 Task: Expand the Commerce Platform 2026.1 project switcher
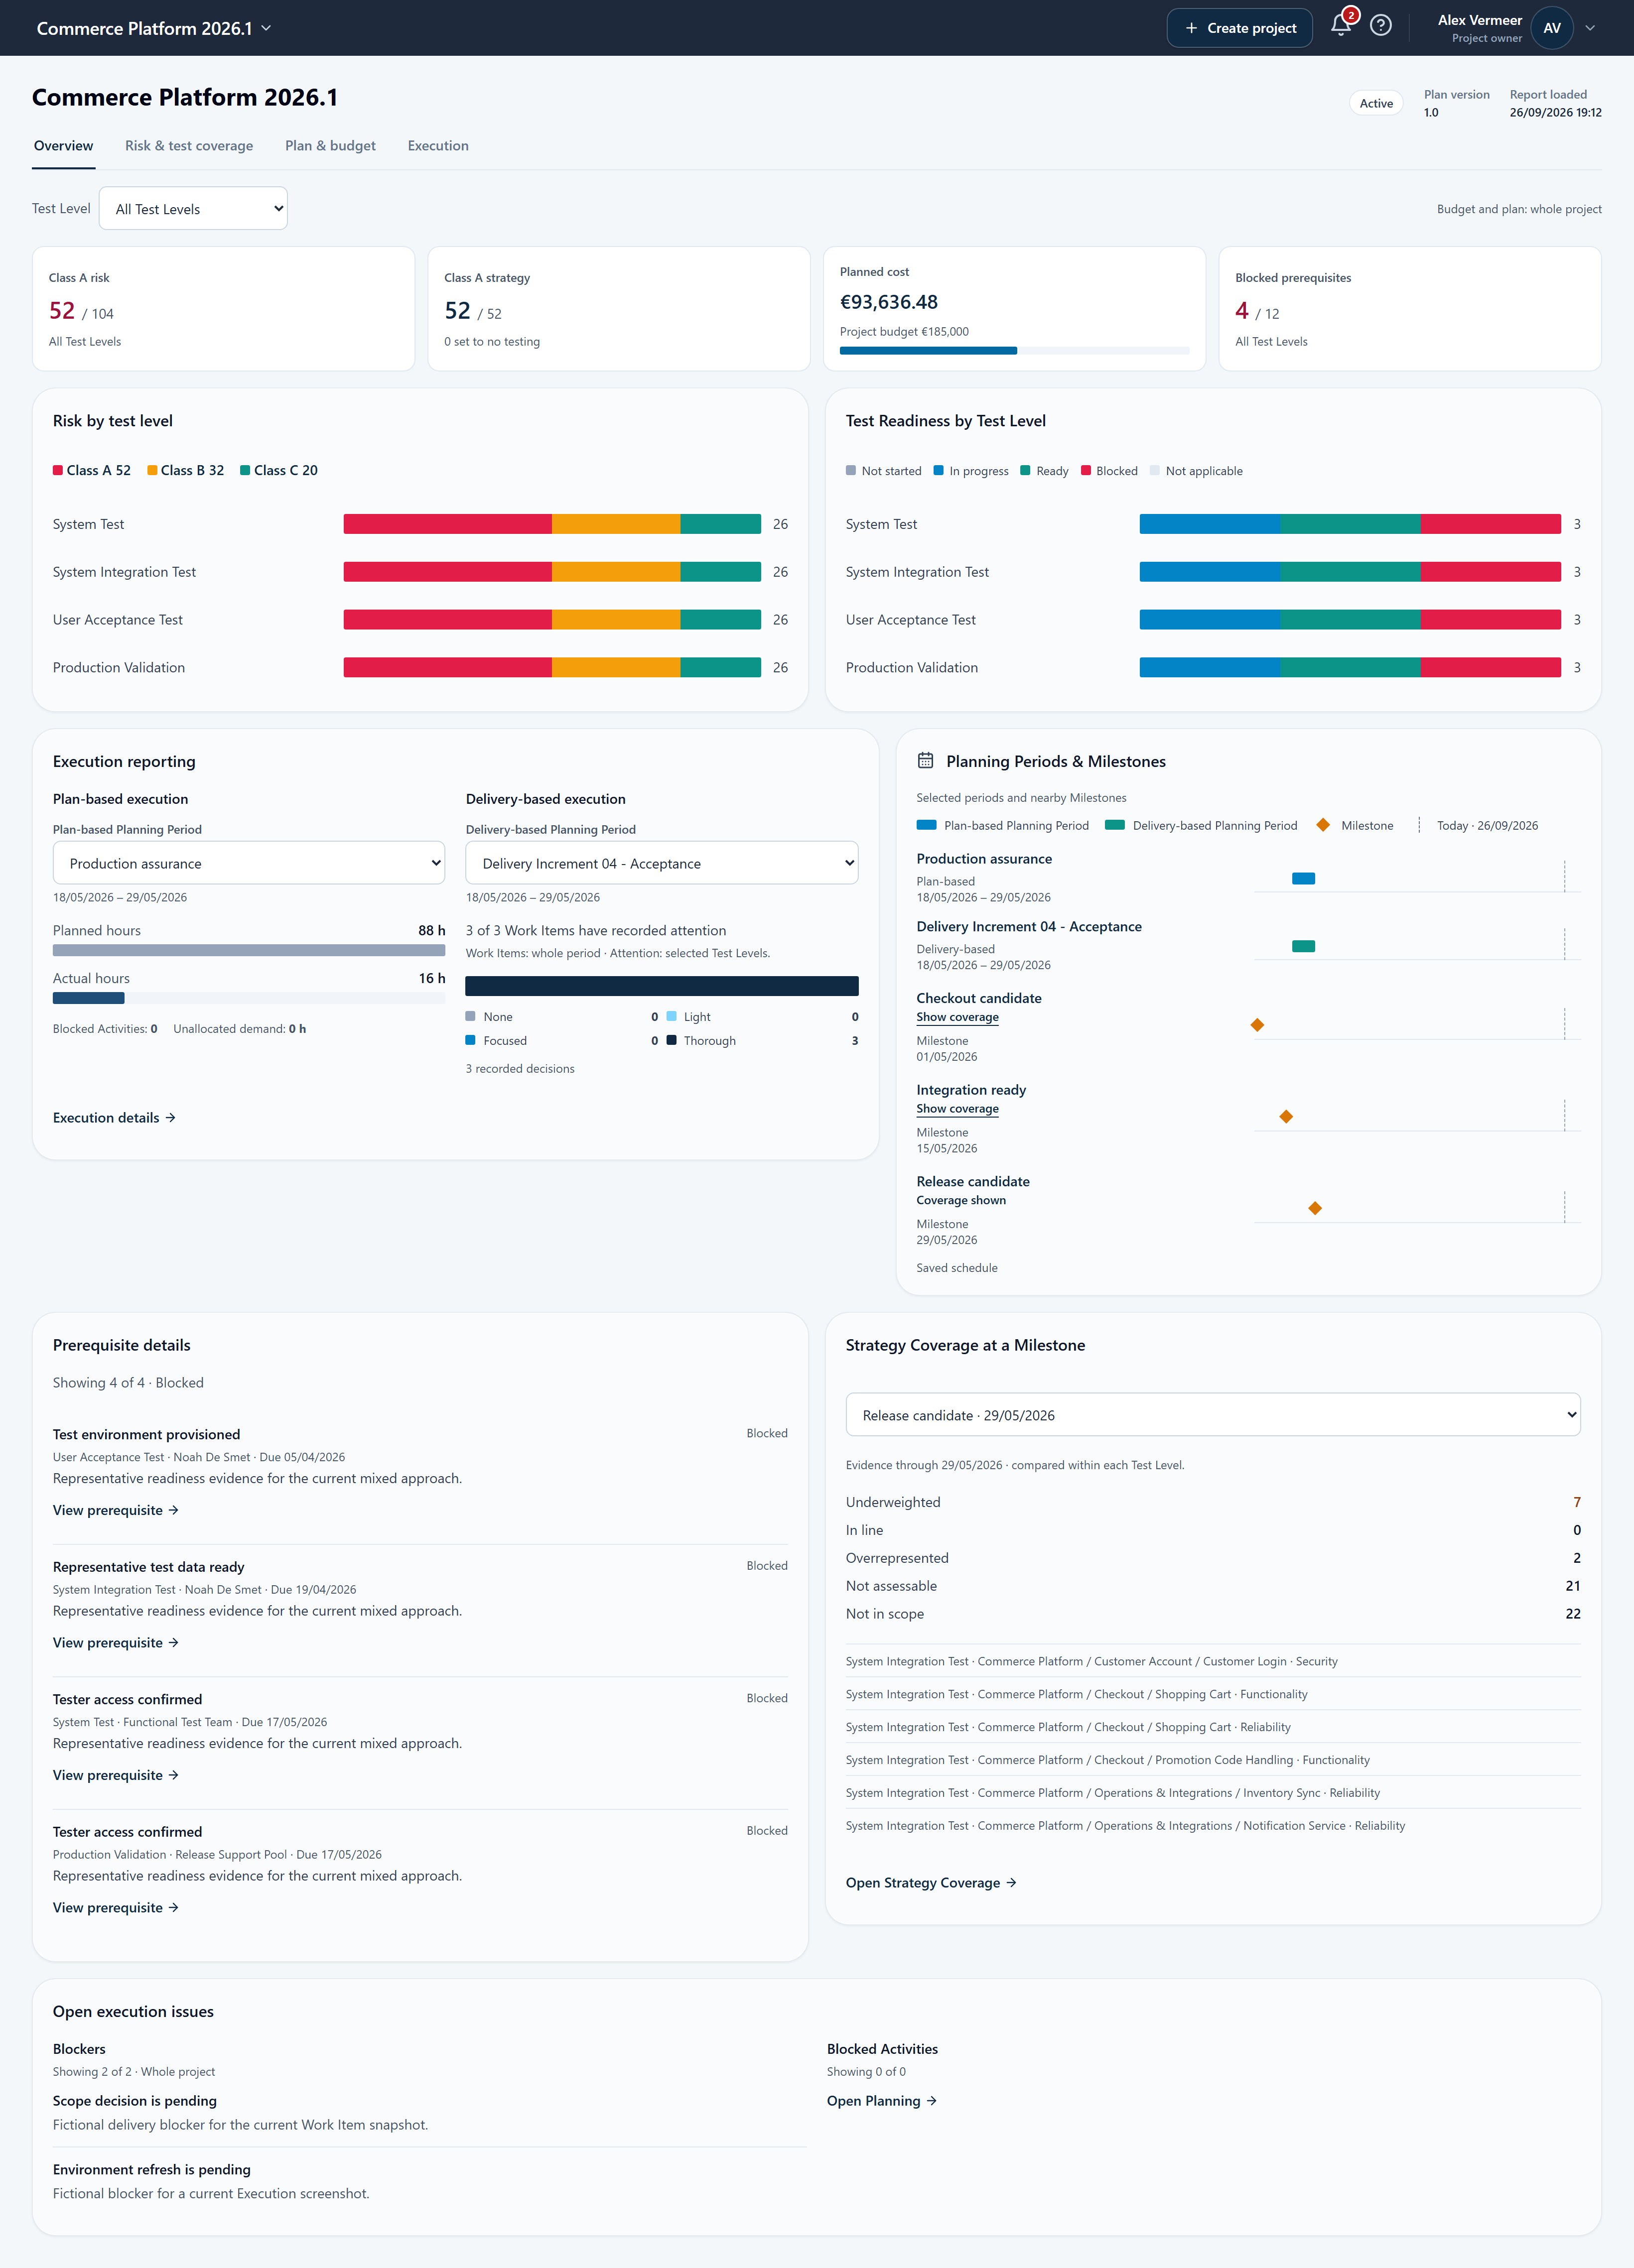154,28
